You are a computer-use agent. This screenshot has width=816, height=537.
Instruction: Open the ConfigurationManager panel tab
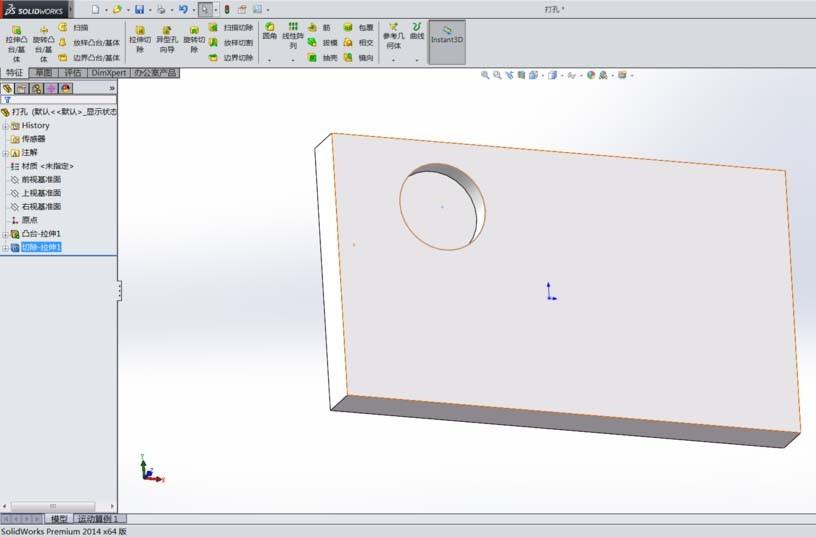pos(36,88)
